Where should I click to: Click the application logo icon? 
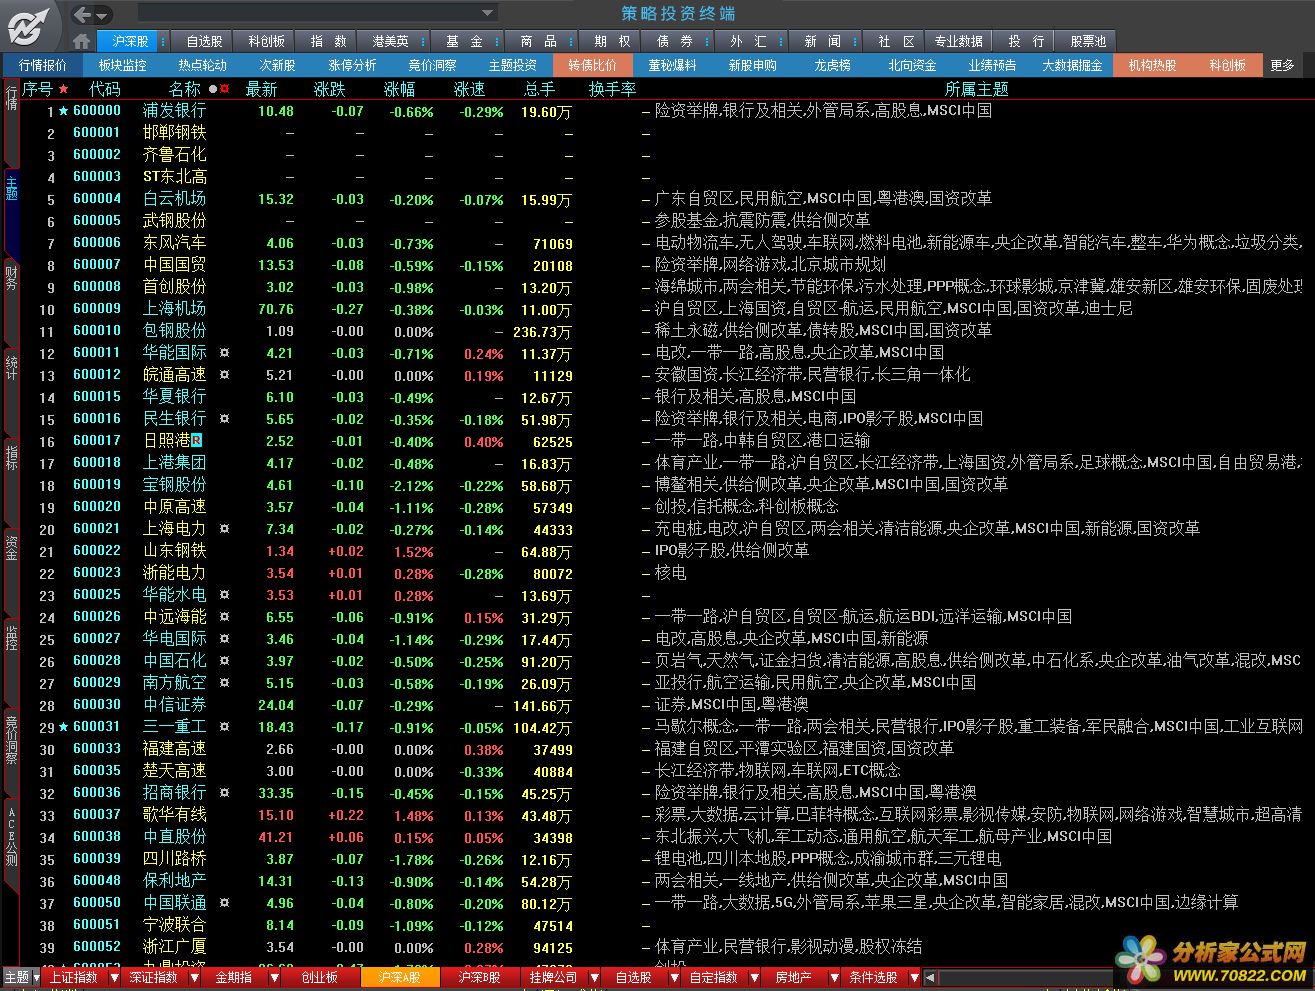tap(28, 27)
